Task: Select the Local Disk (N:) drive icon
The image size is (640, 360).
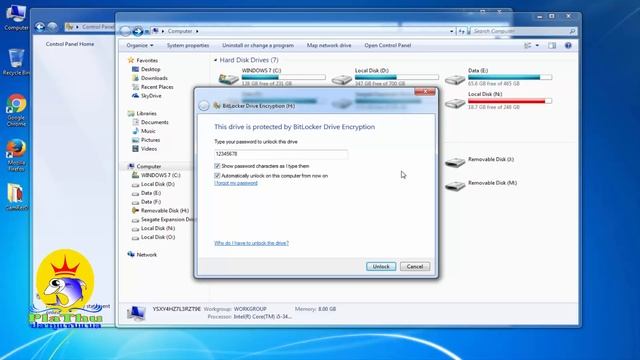Action: tap(455, 103)
